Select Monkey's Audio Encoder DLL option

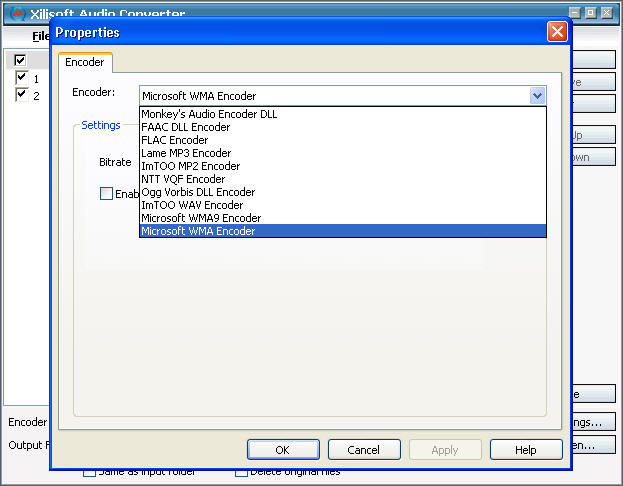click(343, 114)
